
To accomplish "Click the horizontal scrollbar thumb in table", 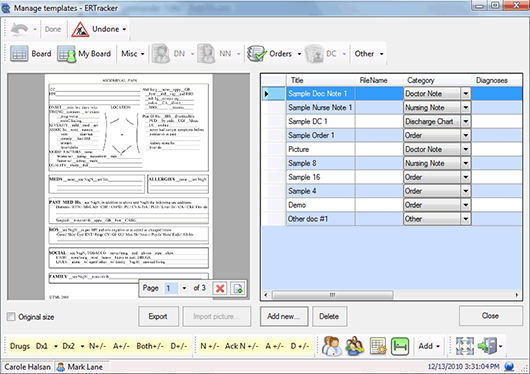I will pos(332,295).
